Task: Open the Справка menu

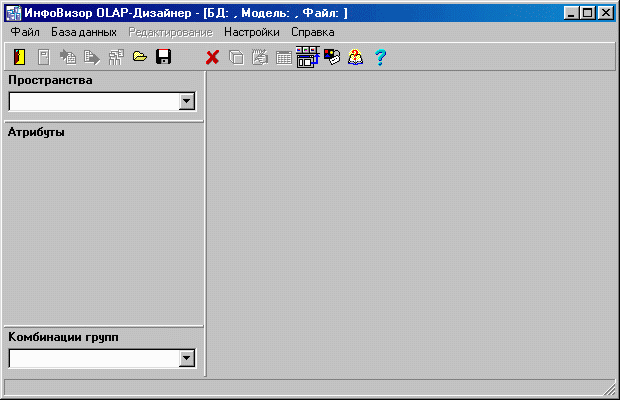Action: 313,32
